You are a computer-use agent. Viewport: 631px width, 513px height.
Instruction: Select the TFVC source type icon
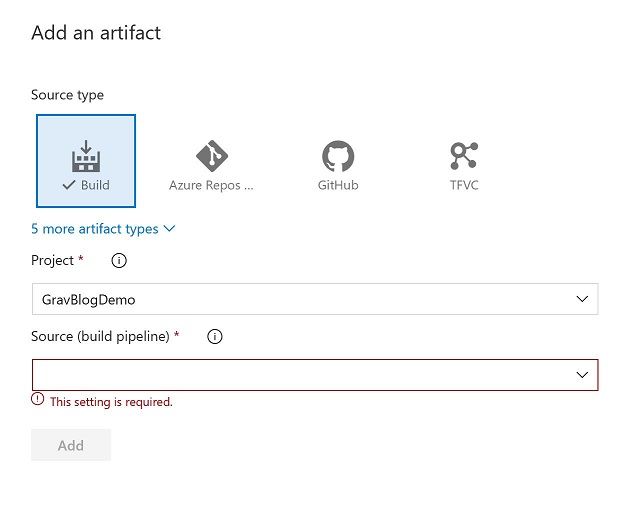pos(463,155)
